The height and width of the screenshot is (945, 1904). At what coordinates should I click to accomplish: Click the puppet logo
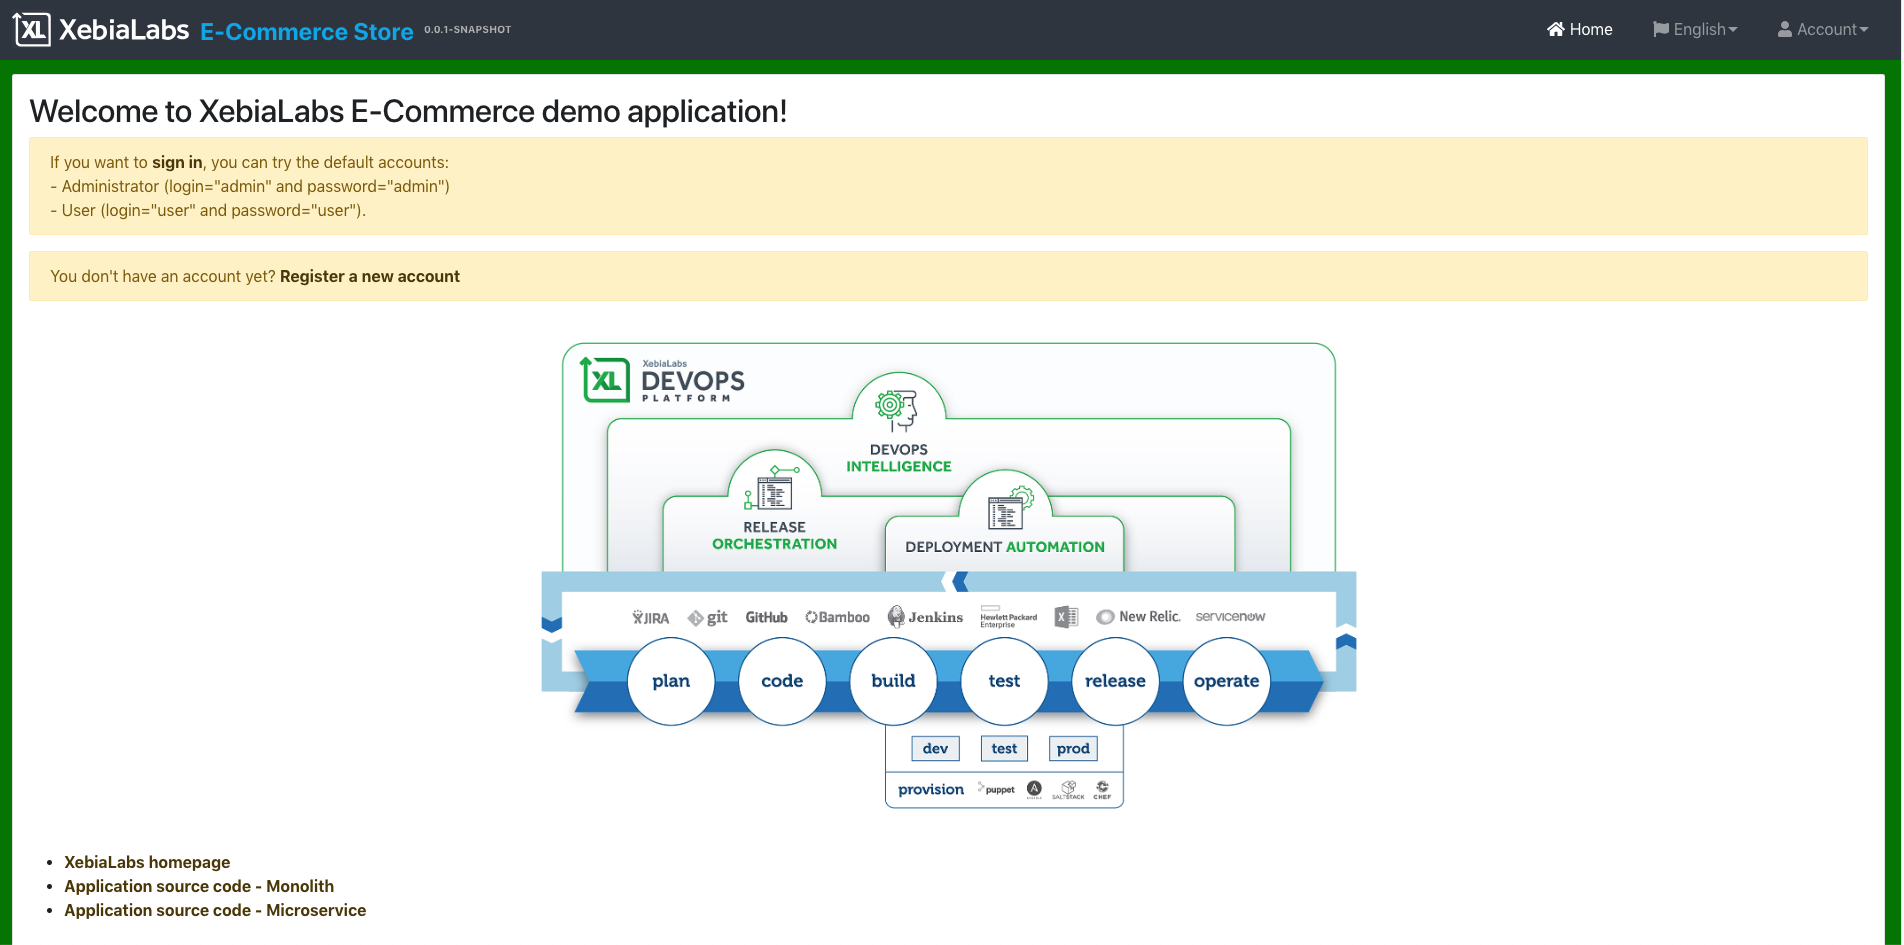coord(996,789)
